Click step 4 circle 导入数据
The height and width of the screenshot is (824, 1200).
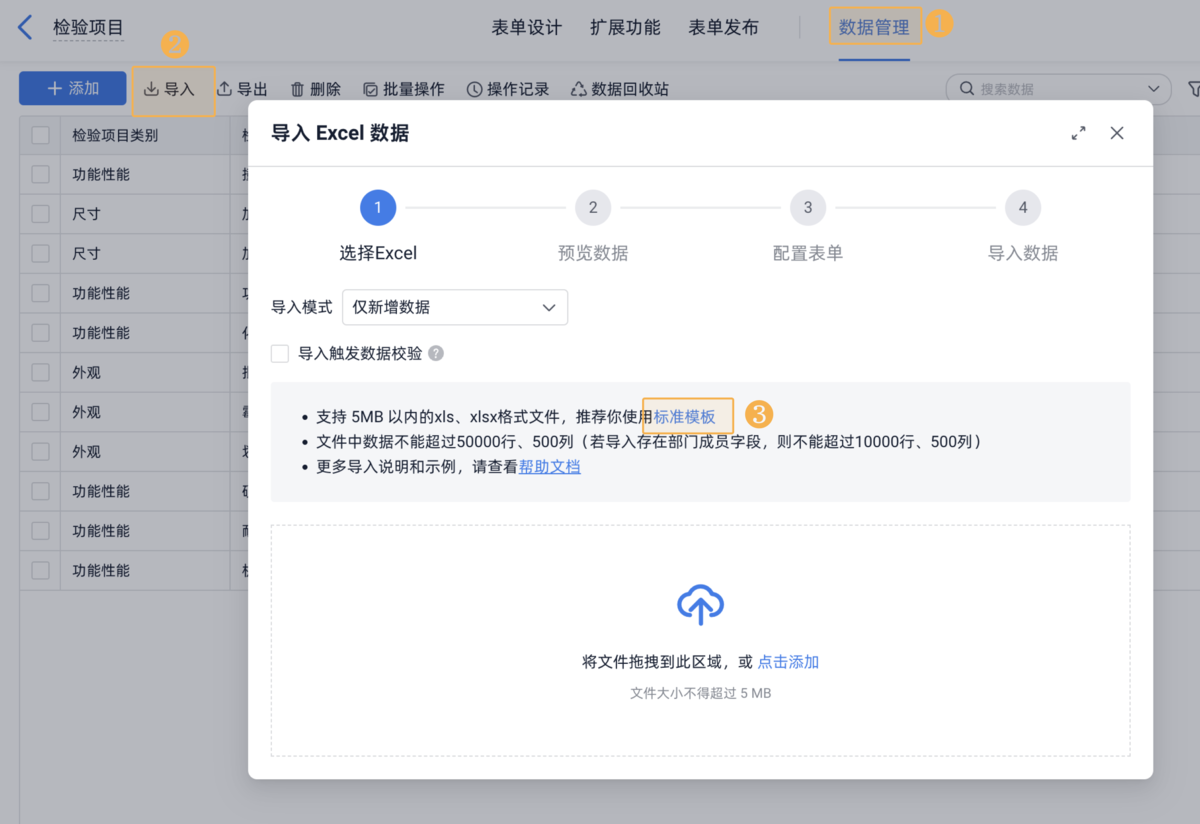1023,207
